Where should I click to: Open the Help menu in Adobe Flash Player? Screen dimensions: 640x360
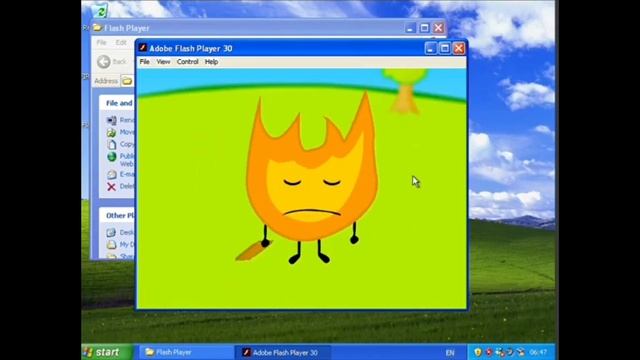[x=211, y=62]
